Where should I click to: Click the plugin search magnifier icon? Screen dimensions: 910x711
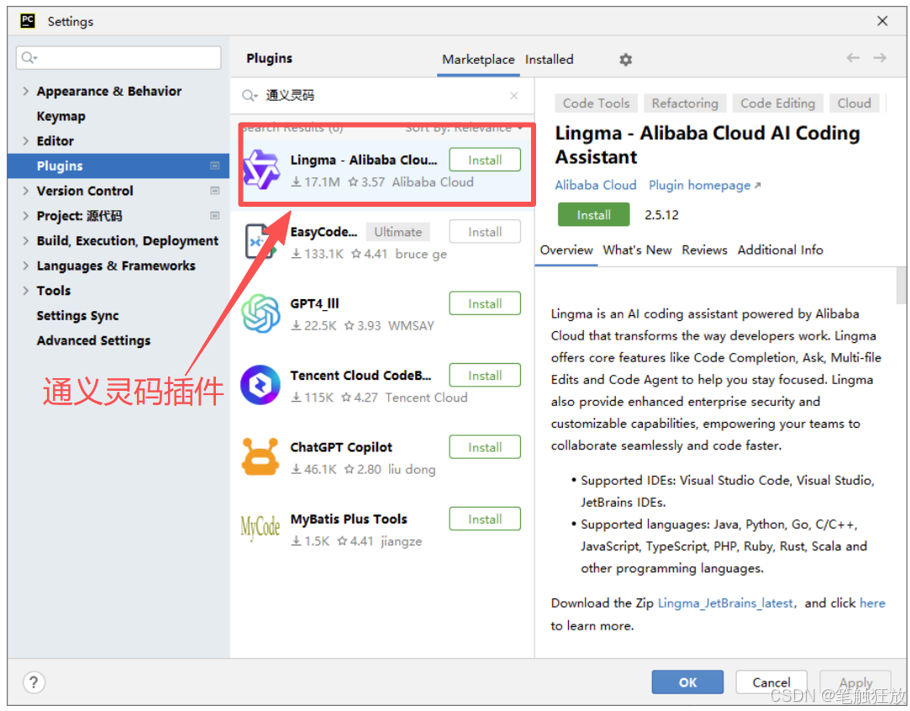coord(250,96)
